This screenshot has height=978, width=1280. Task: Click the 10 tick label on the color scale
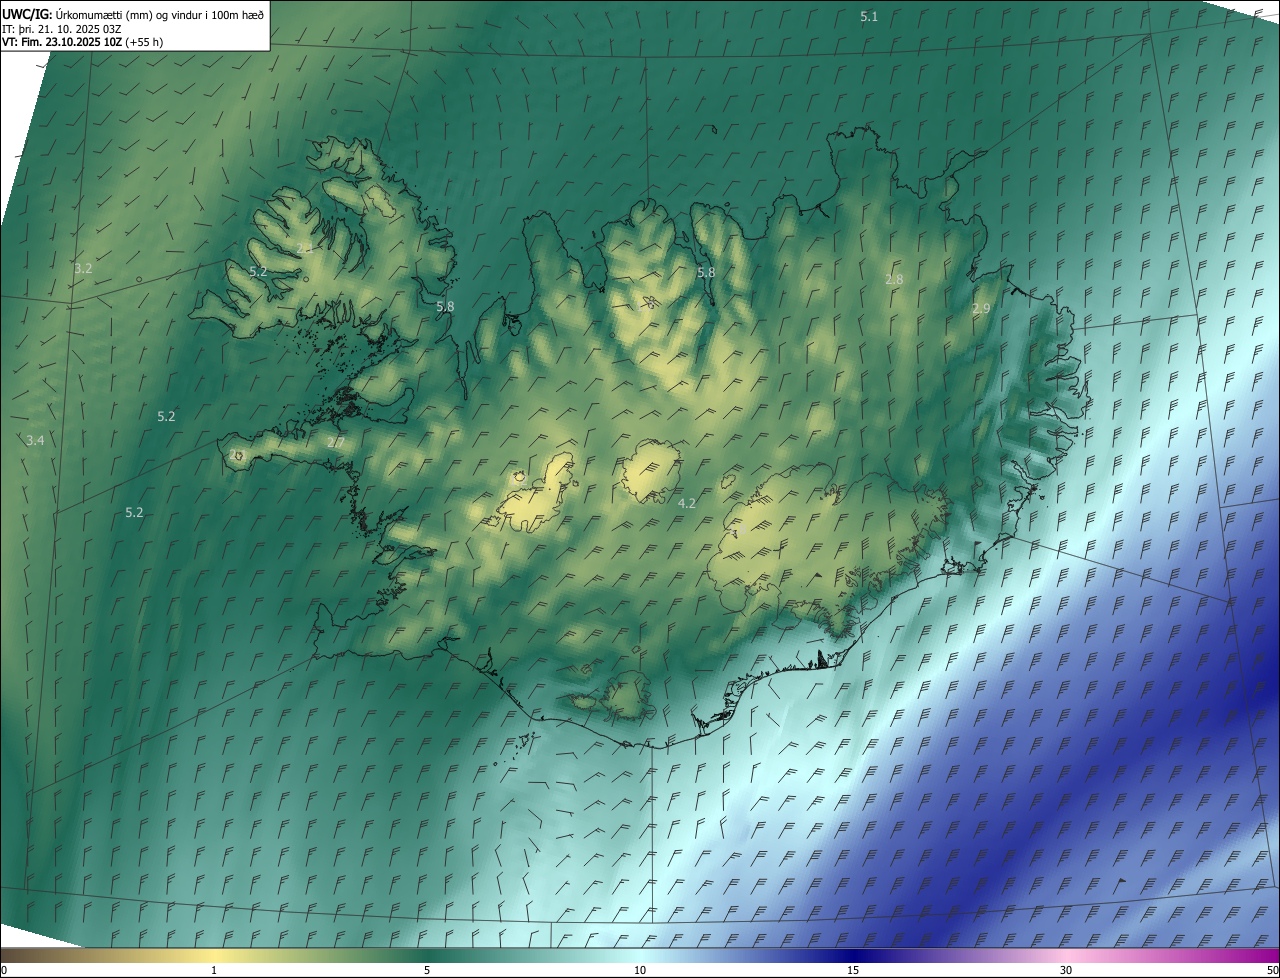(x=640, y=970)
